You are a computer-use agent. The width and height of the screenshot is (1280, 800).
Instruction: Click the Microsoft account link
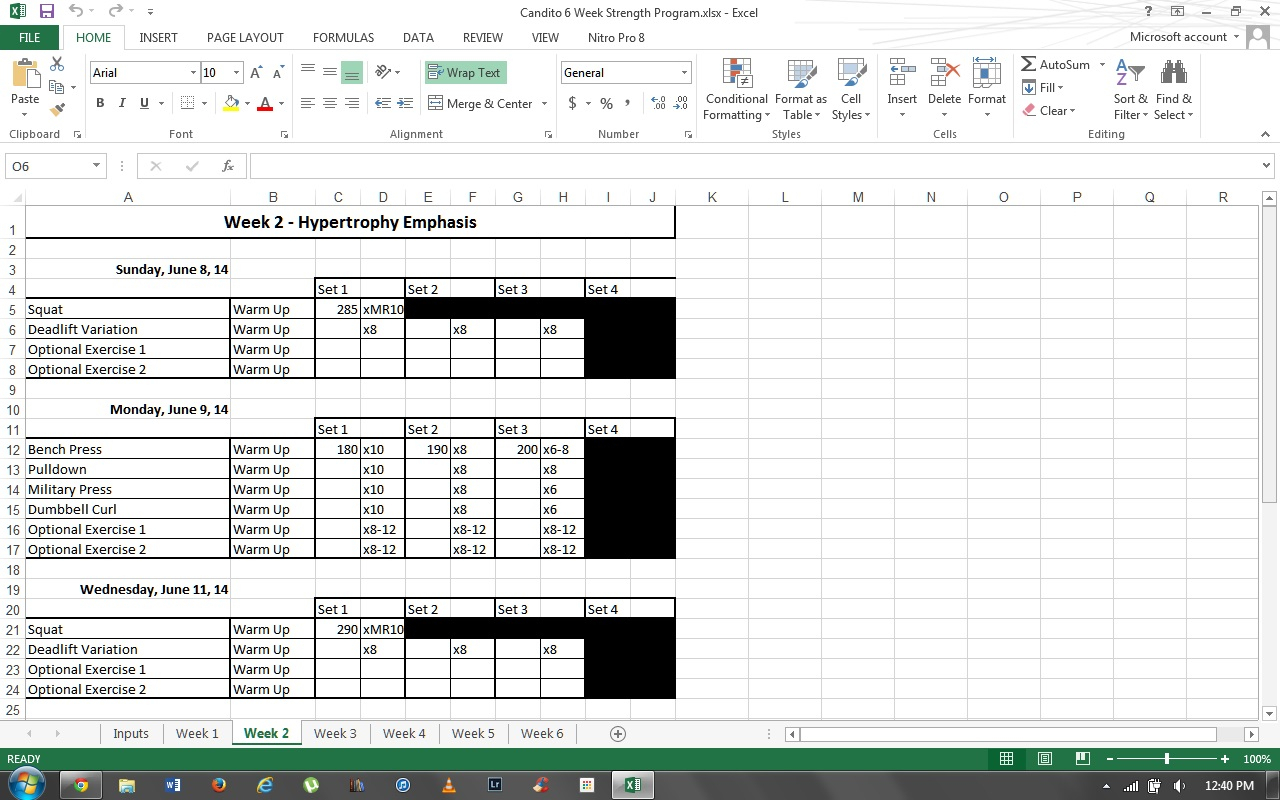pos(1178,37)
